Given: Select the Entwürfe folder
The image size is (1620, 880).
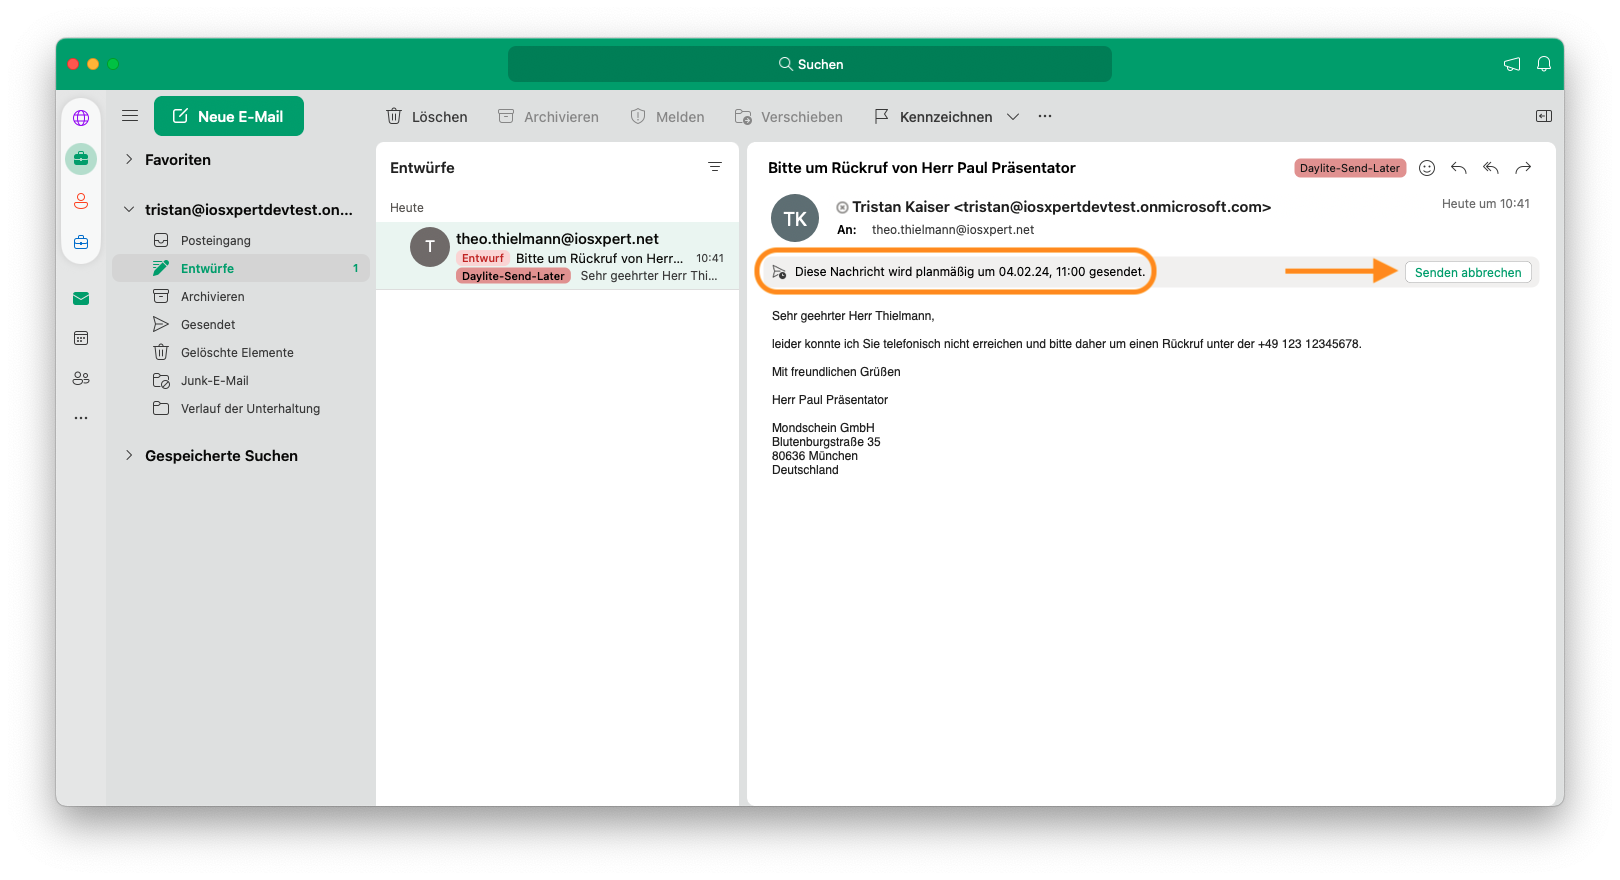Looking at the screenshot, I should (241, 268).
